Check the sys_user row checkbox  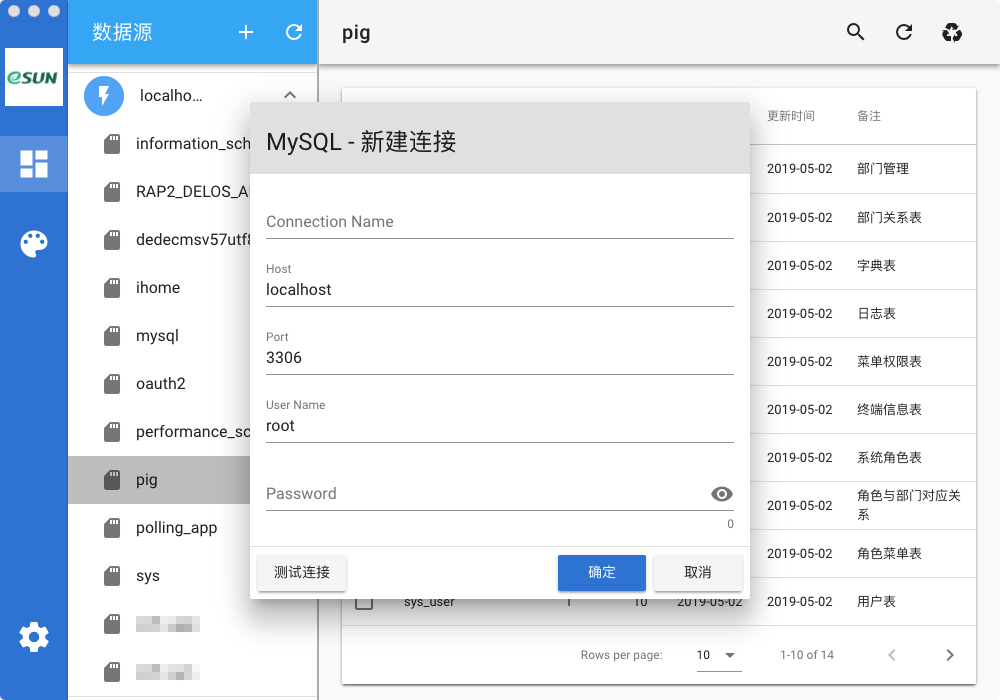click(x=364, y=601)
